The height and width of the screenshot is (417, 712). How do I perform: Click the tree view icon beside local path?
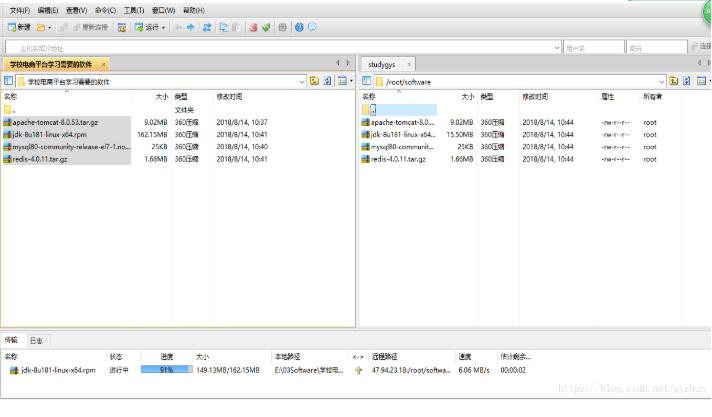pyautogui.click(x=8, y=80)
